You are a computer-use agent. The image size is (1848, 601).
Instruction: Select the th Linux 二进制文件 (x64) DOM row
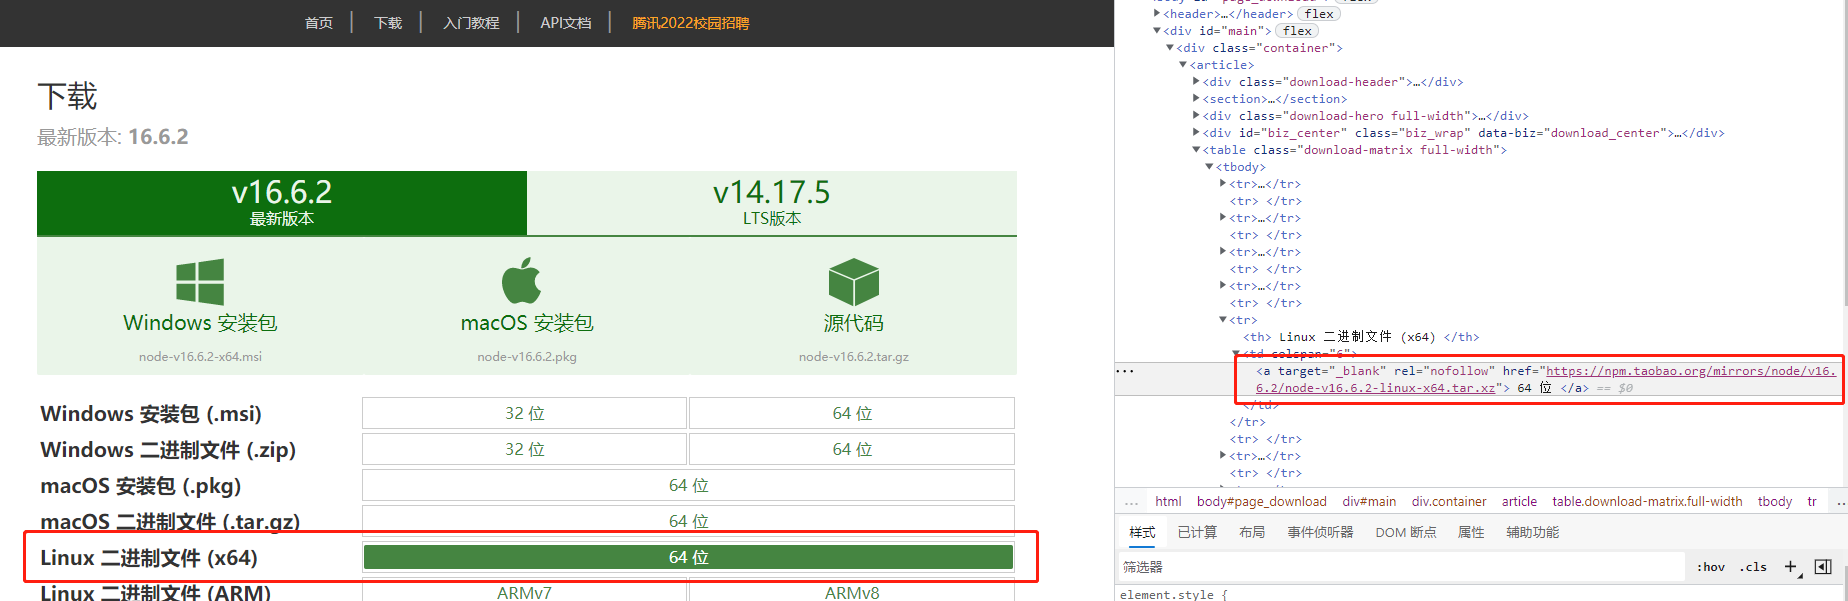(x=1361, y=337)
